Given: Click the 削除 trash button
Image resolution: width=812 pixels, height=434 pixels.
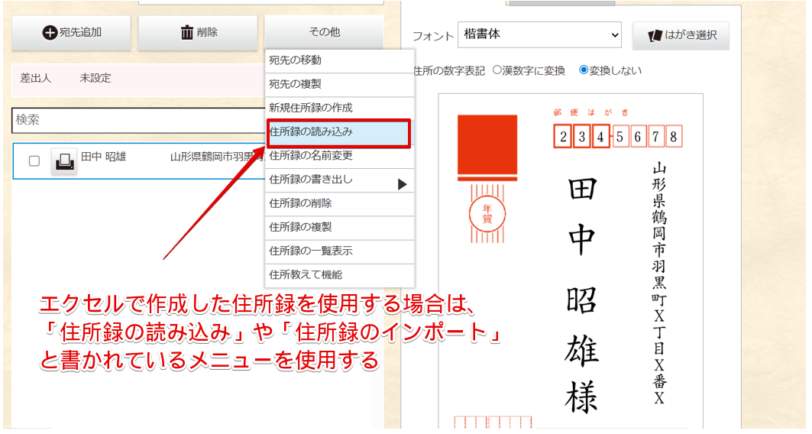Looking at the screenshot, I should pyautogui.click(x=198, y=33).
